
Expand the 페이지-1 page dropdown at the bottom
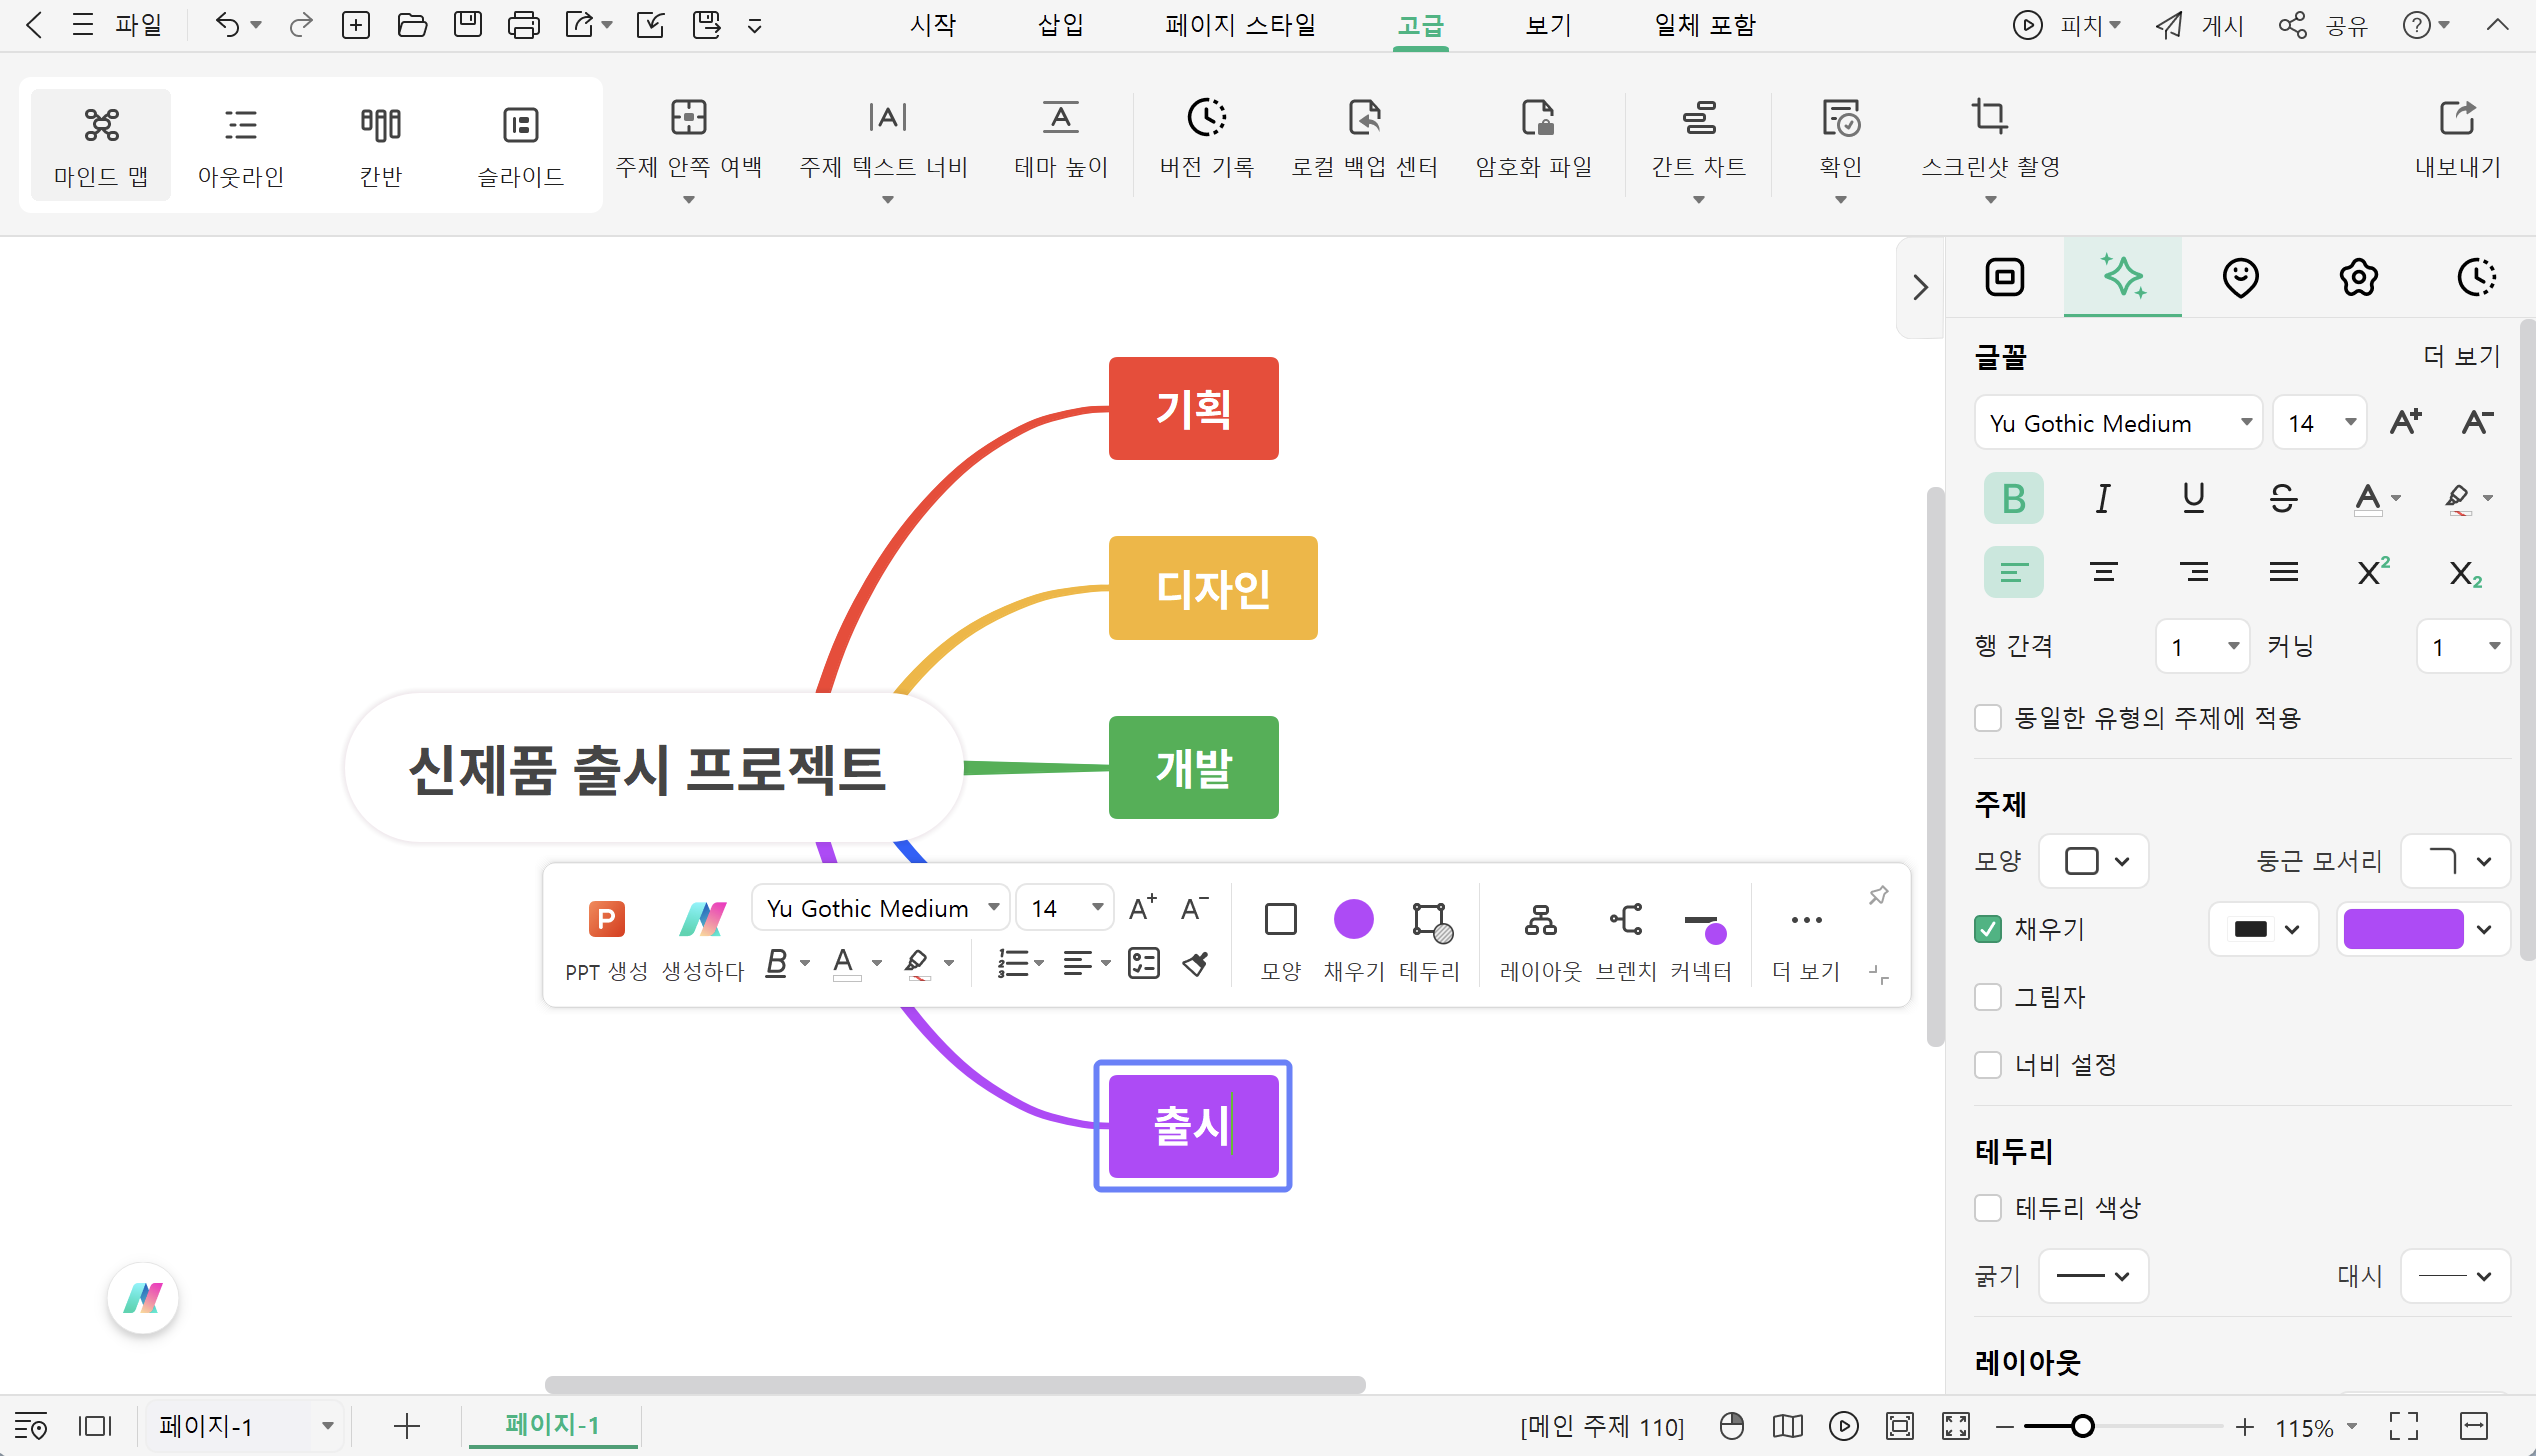326,1425
